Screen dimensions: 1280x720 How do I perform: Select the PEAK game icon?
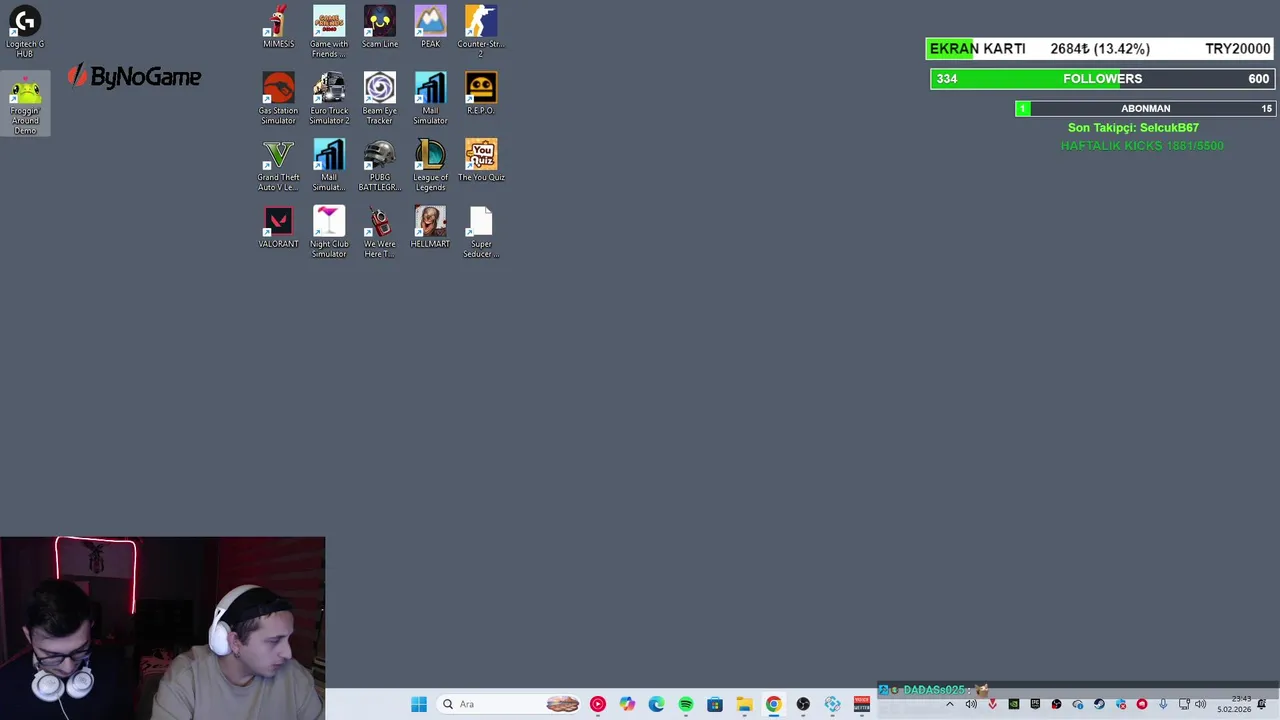pyautogui.click(x=430, y=27)
